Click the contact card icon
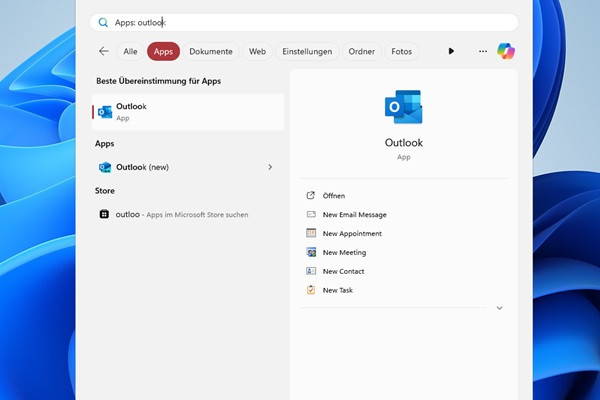The height and width of the screenshot is (400, 600). 311,271
